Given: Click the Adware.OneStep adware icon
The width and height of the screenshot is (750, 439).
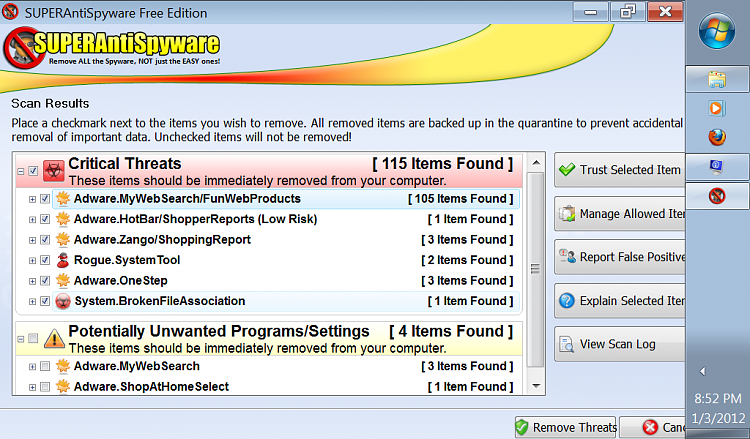Looking at the screenshot, I should click(x=63, y=281).
